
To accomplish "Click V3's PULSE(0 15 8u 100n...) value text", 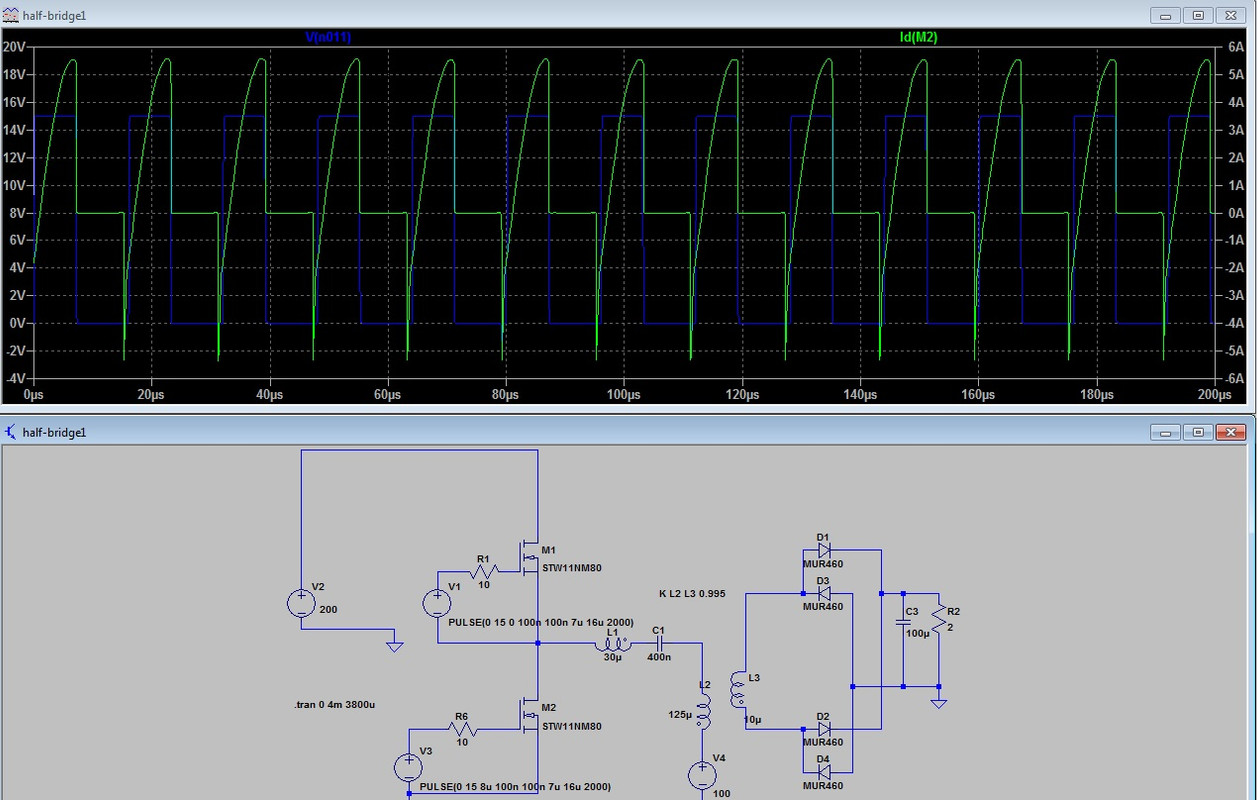I will click(515, 787).
